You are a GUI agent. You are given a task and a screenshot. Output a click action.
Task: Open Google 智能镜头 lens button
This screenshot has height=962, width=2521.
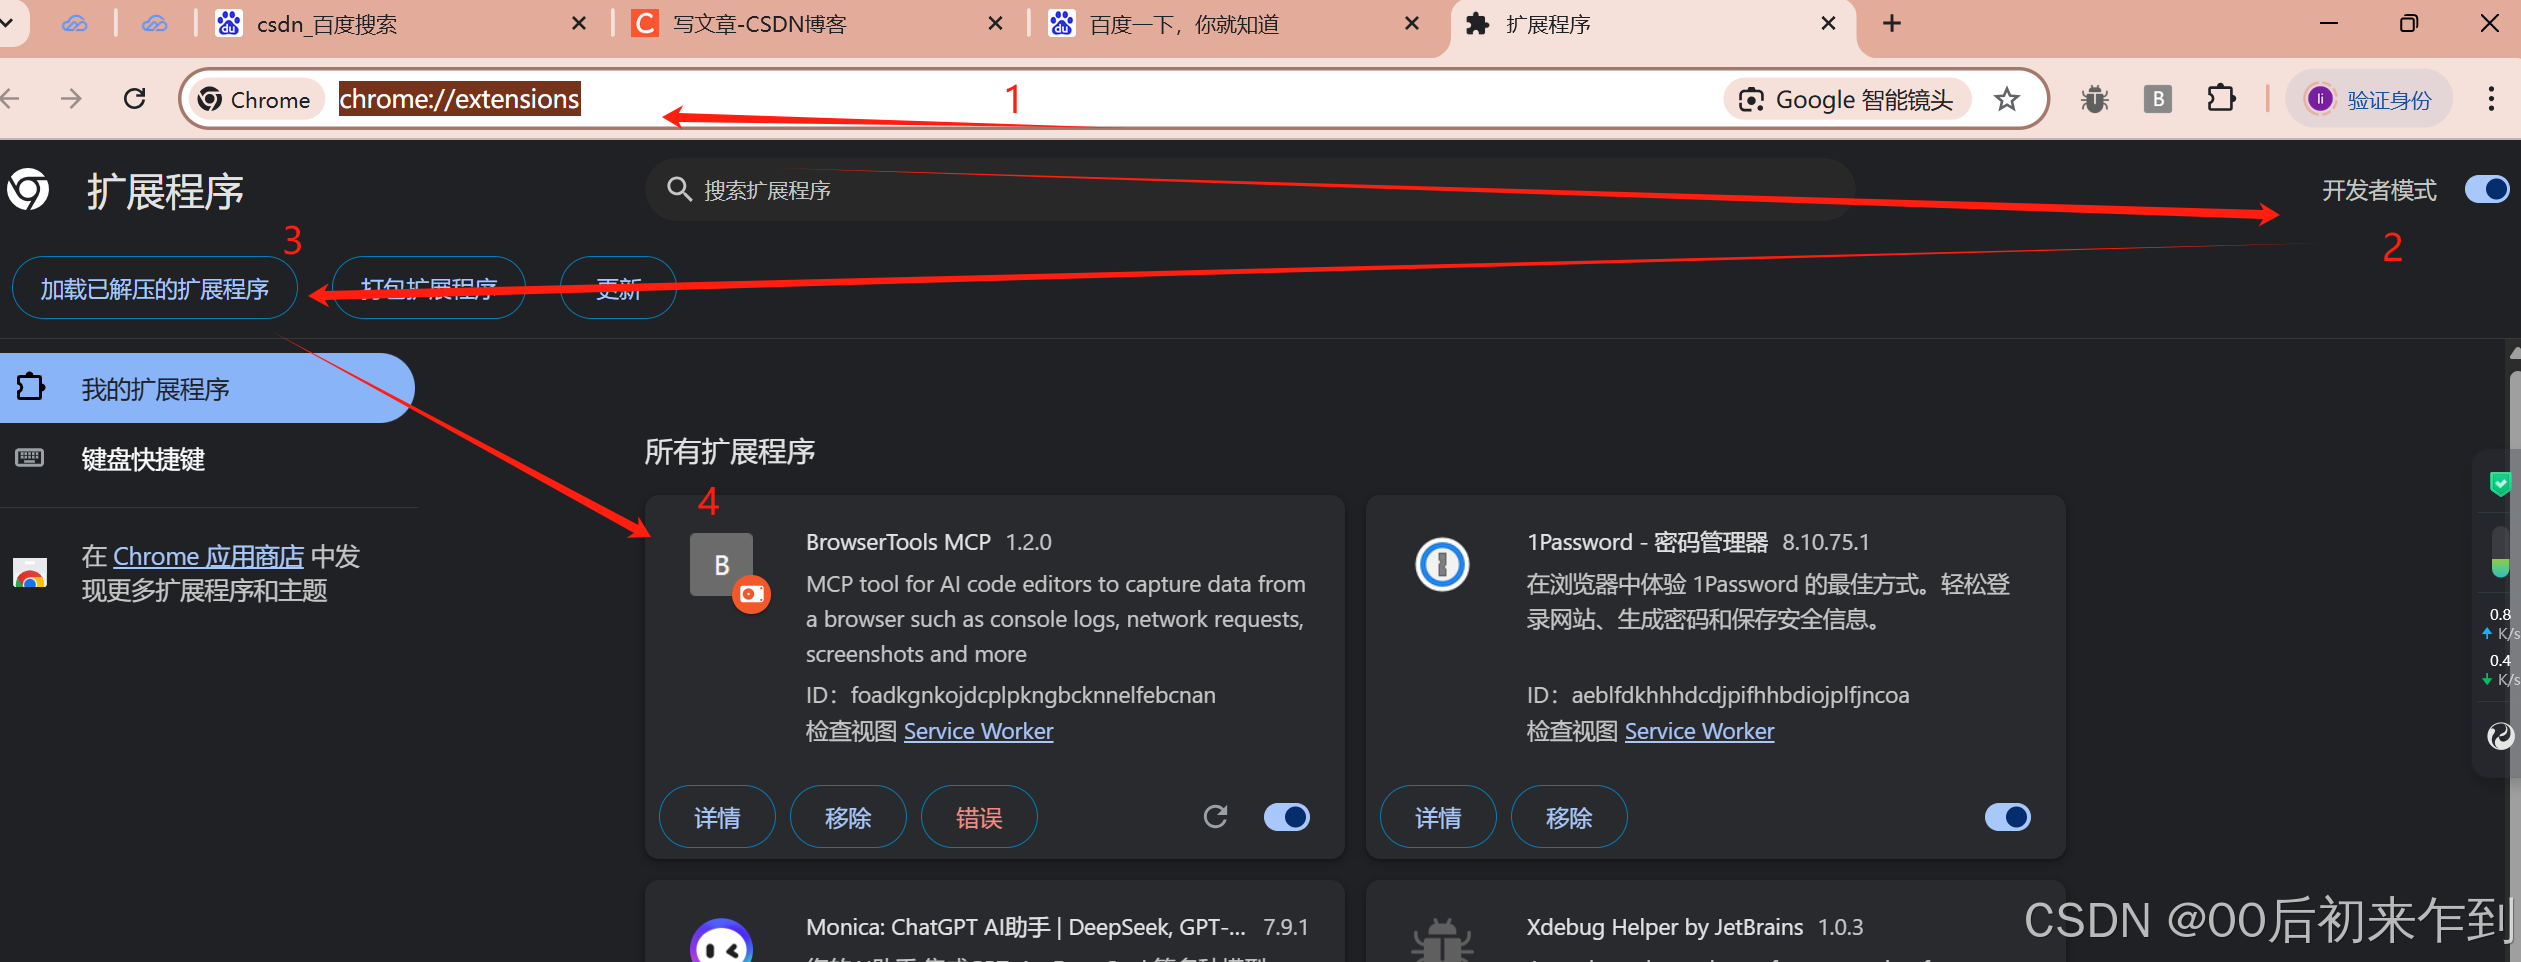tap(1847, 99)
